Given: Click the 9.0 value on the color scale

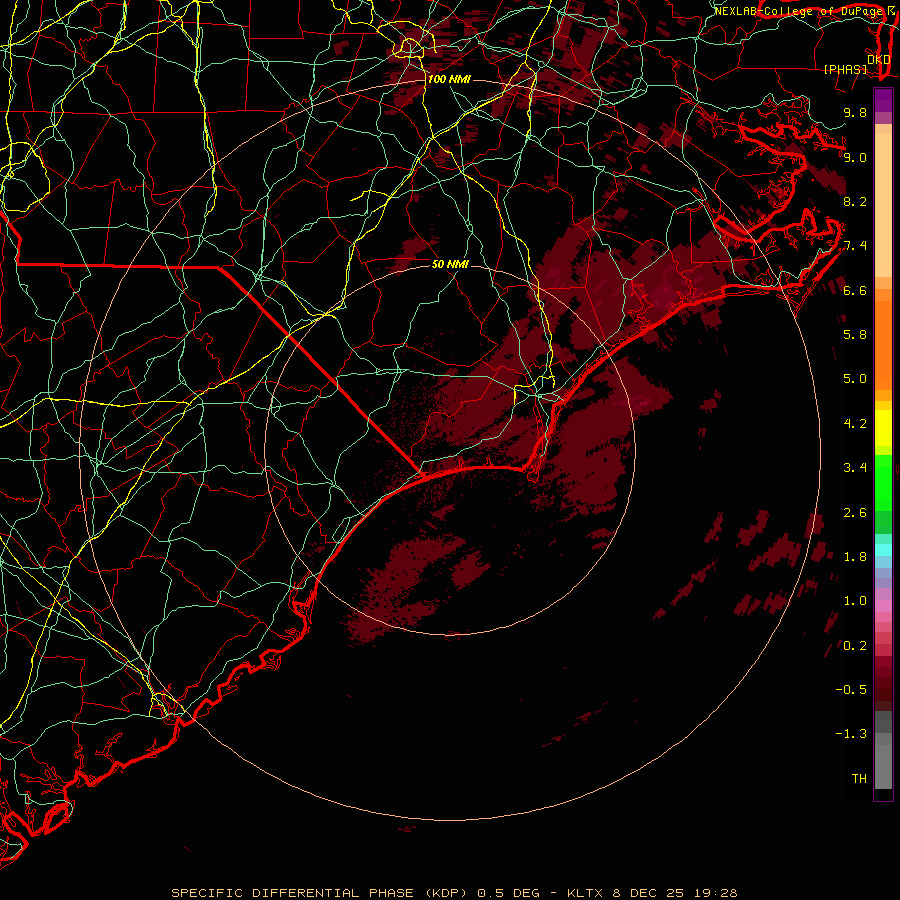Looking at the screenshot, I should coord(855,157).
